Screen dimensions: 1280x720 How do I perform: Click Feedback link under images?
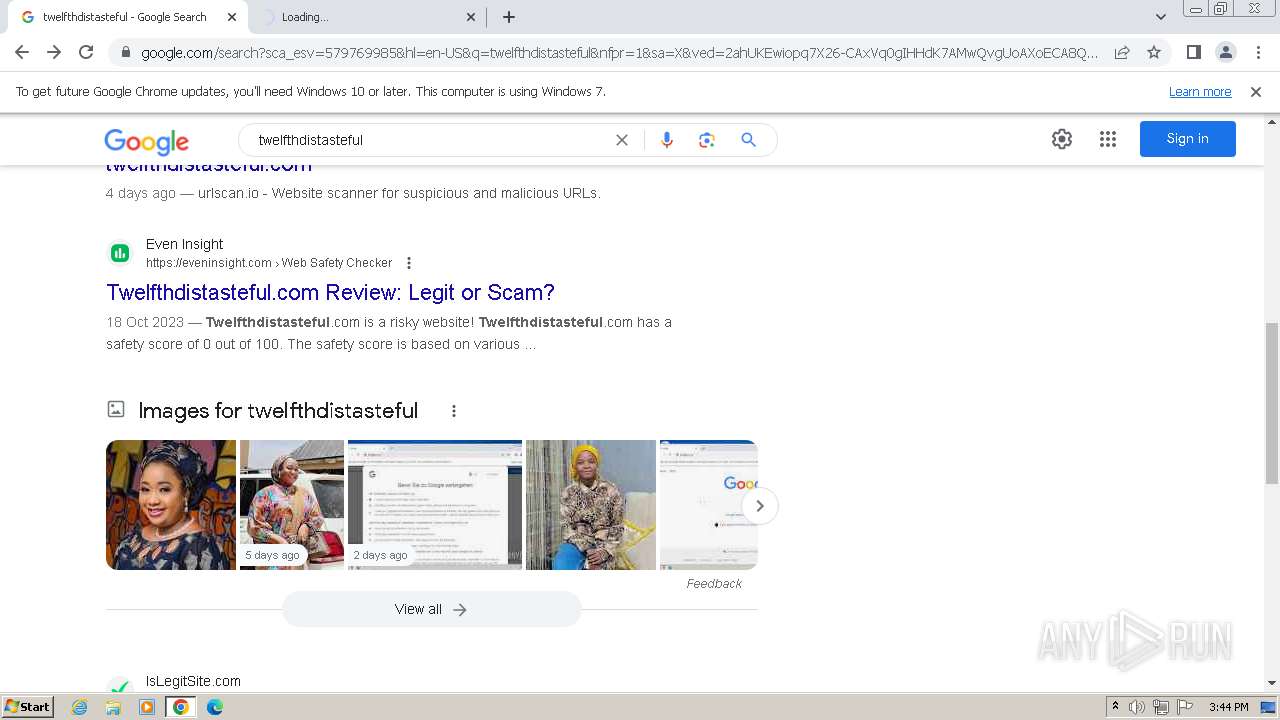point(714,584)
